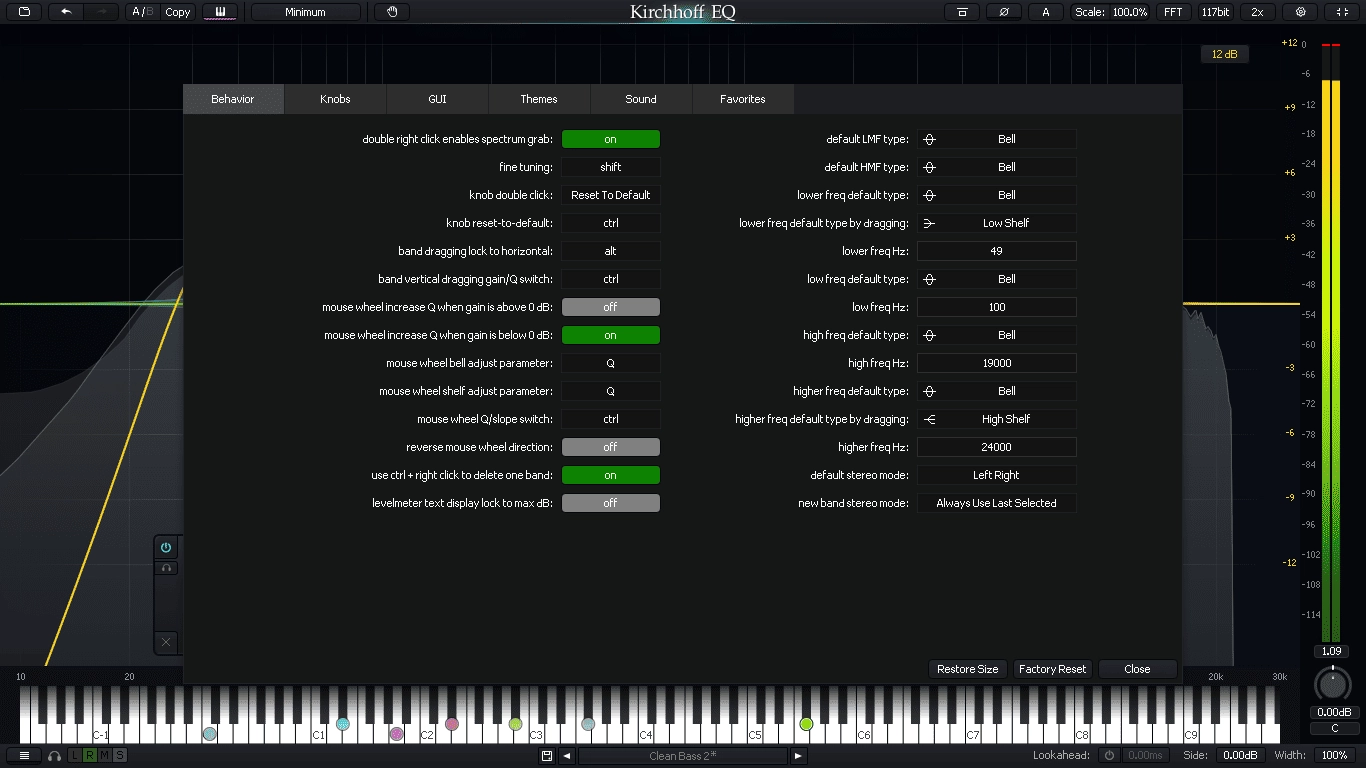This screenshot has height=768, width=1366.
Task: Click the cyan band dot on the keyboard near C1
Action: [x=343, y=724]
